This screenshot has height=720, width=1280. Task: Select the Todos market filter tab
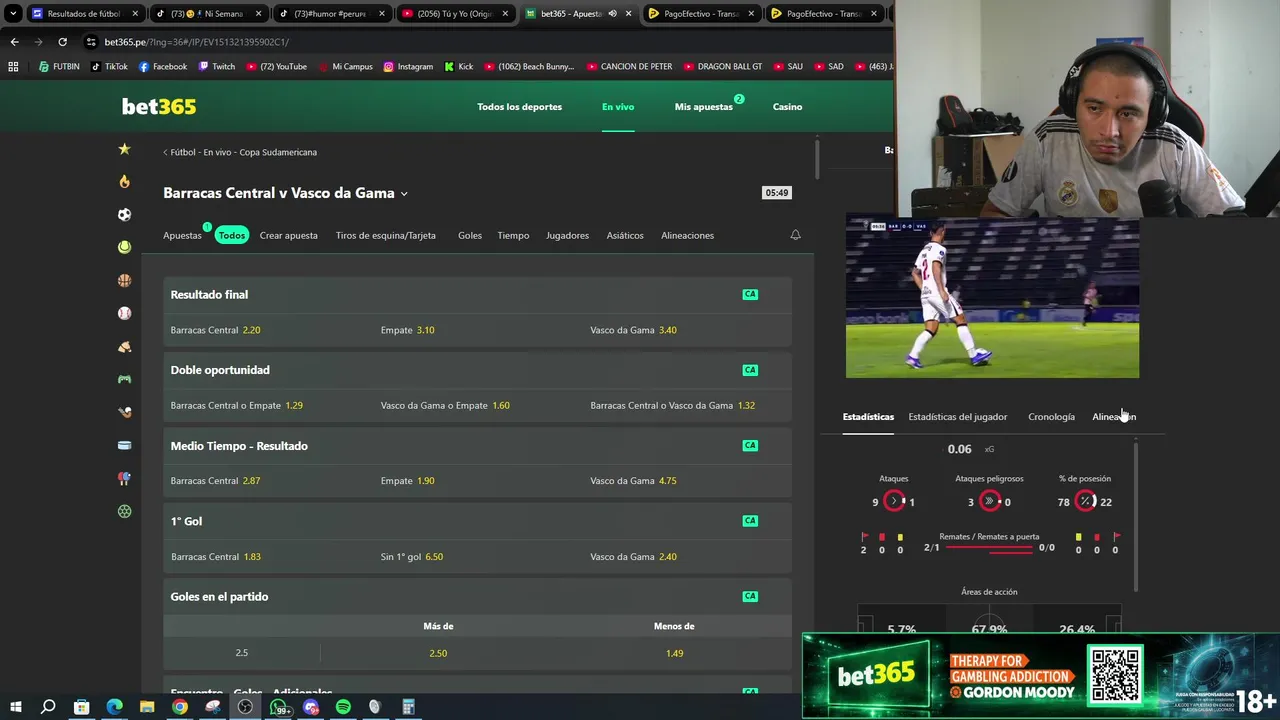pyautogui.click(x=232, y=236)
